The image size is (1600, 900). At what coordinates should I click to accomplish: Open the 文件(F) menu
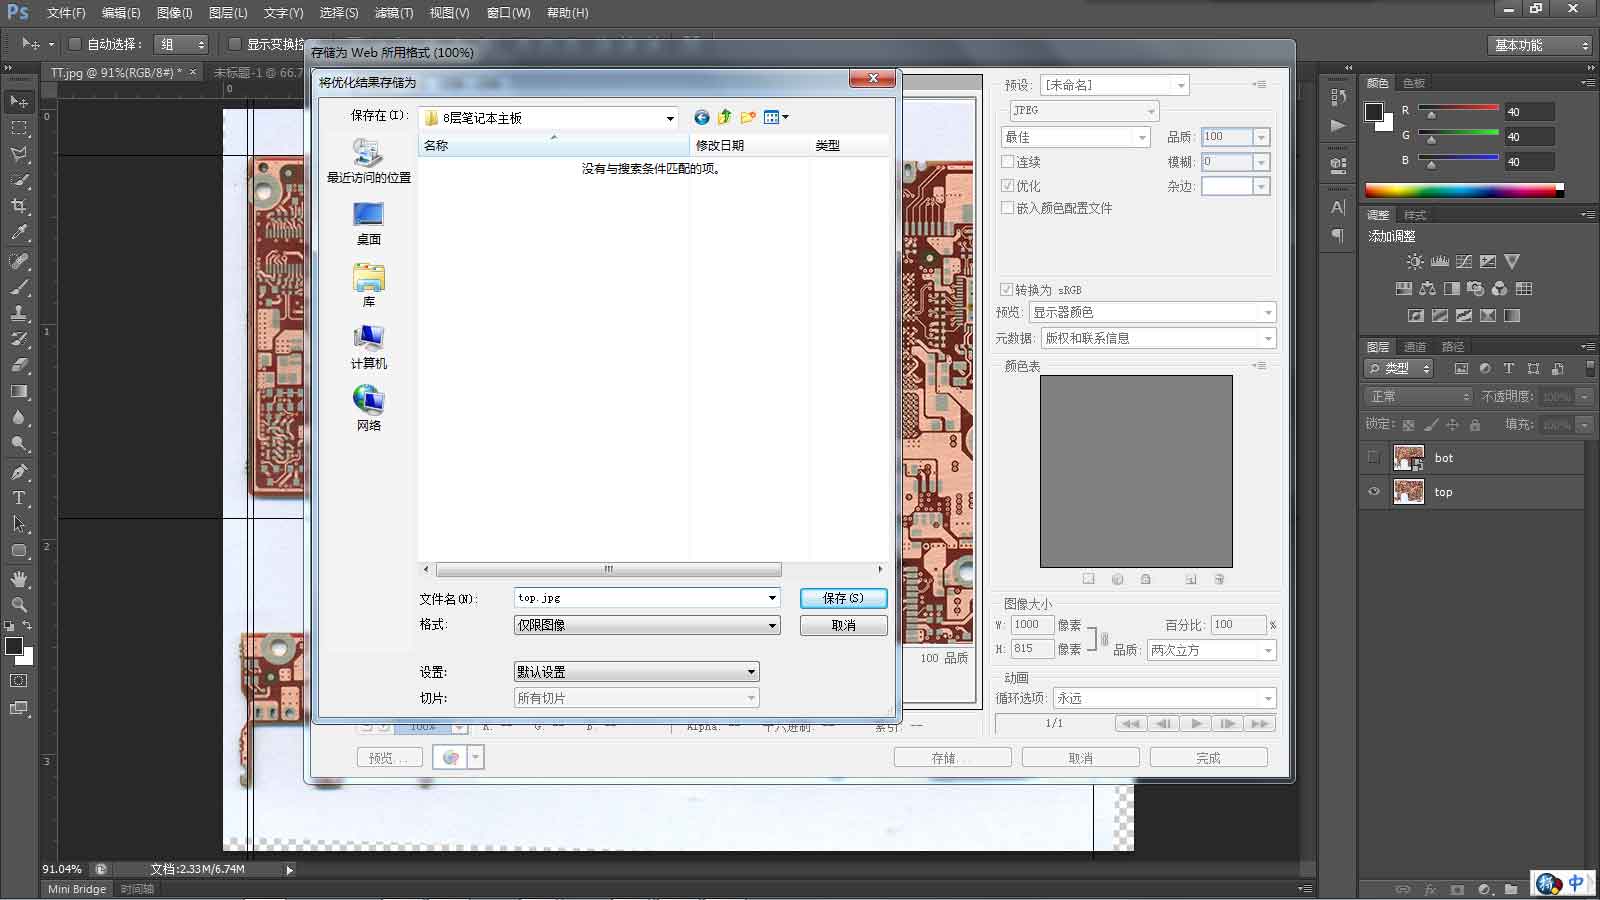tap(66, 13)
